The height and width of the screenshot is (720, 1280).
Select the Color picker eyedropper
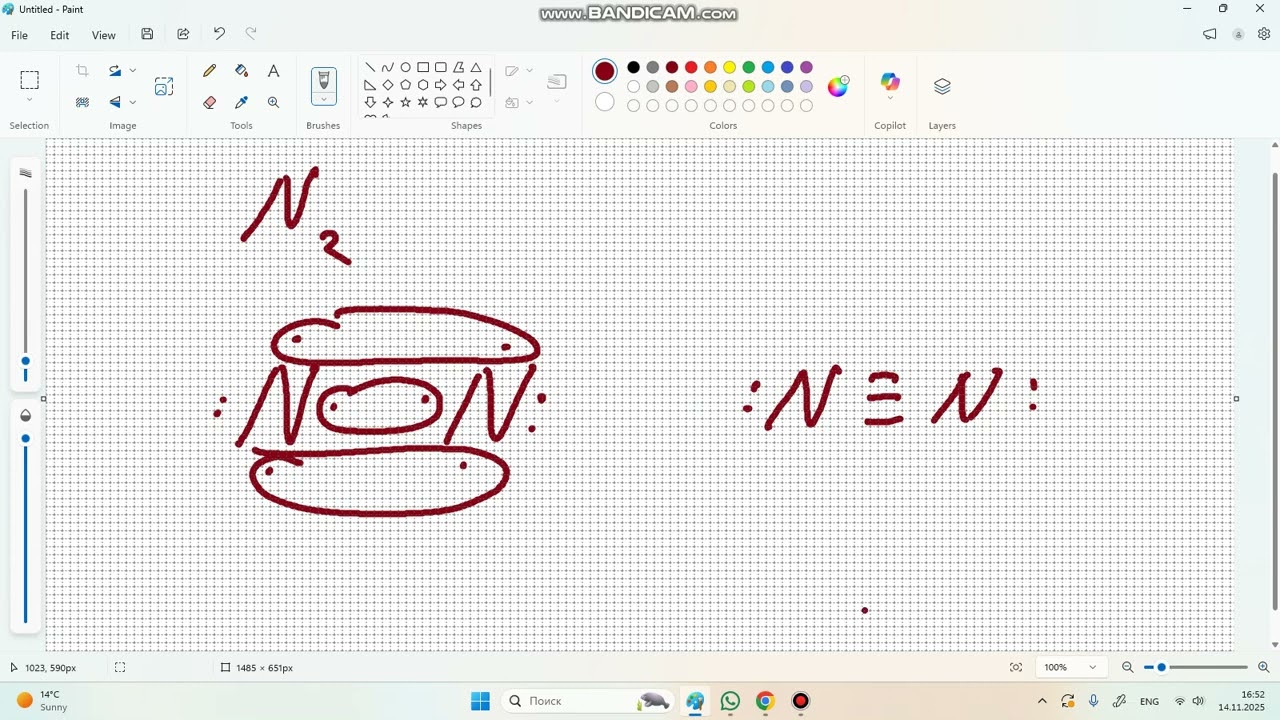[241, 102]
